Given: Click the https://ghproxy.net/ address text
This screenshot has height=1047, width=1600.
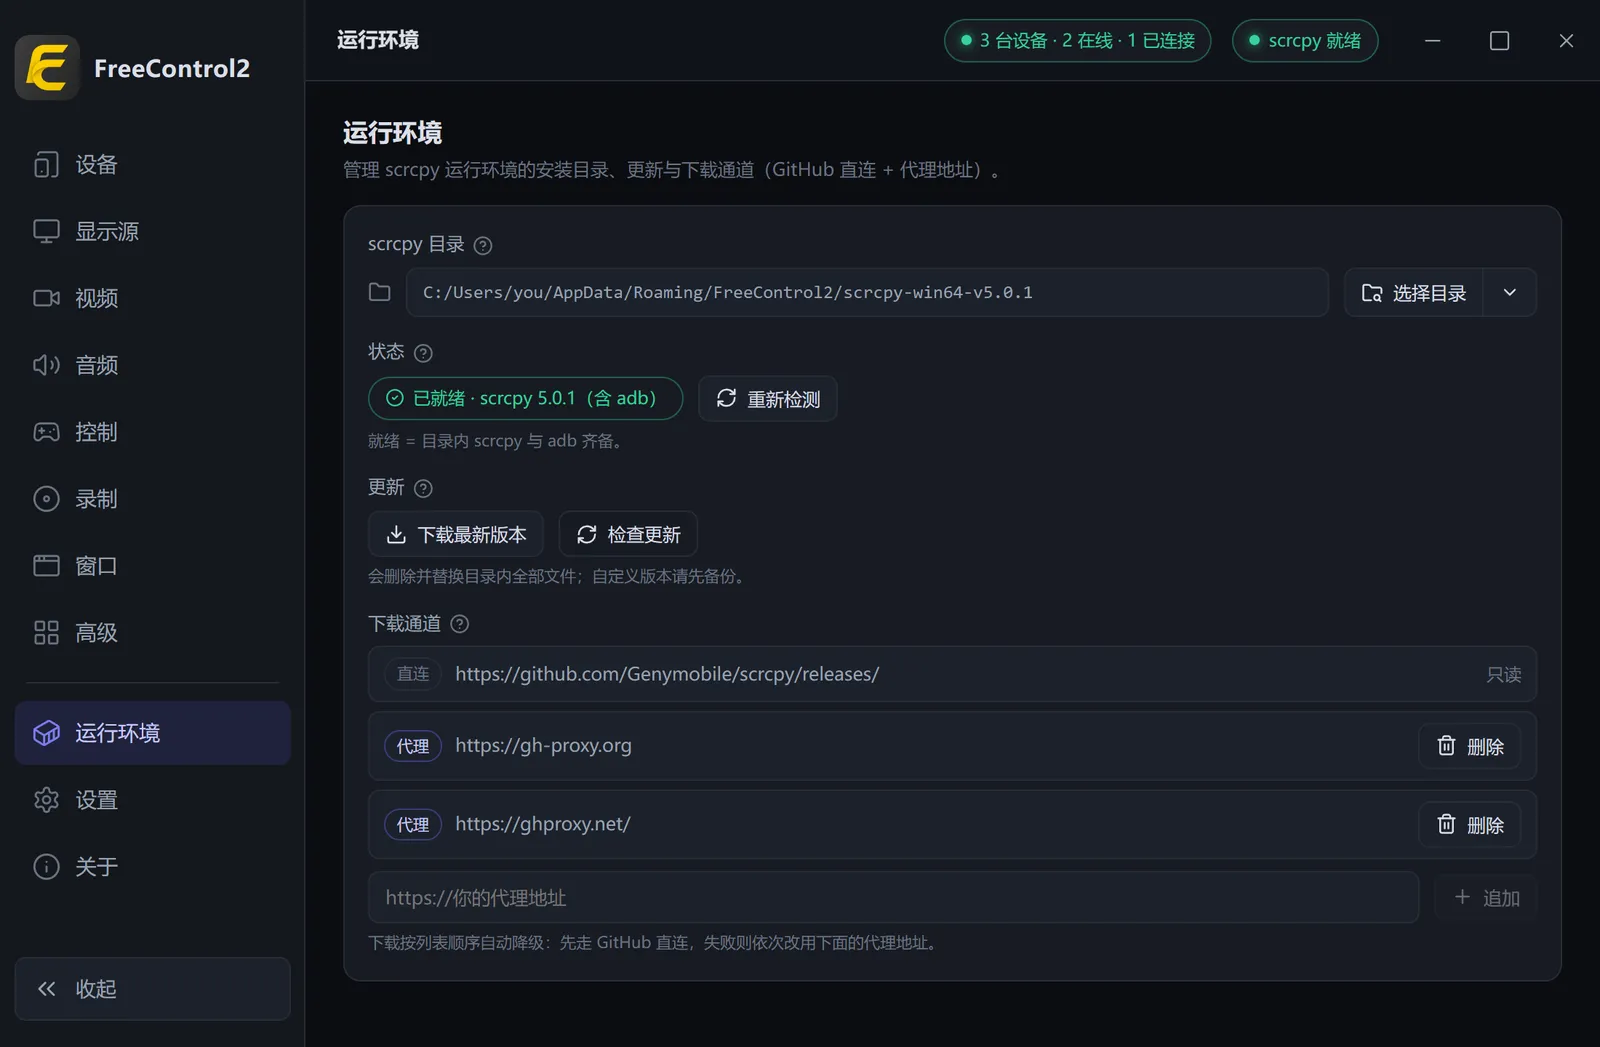Looking at the screenshot, I should tap(543, 825).
